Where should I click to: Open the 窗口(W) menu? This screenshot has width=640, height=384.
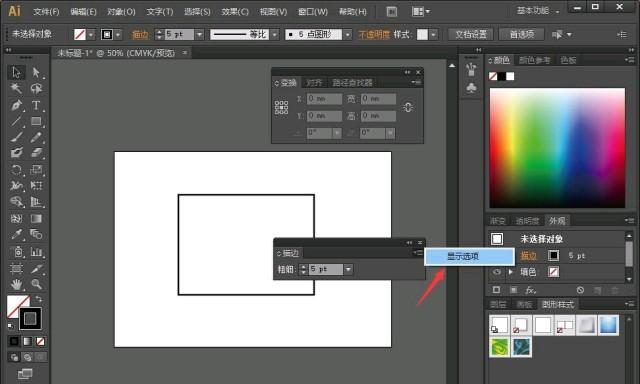pyautogui.click(x=313, y=12)
